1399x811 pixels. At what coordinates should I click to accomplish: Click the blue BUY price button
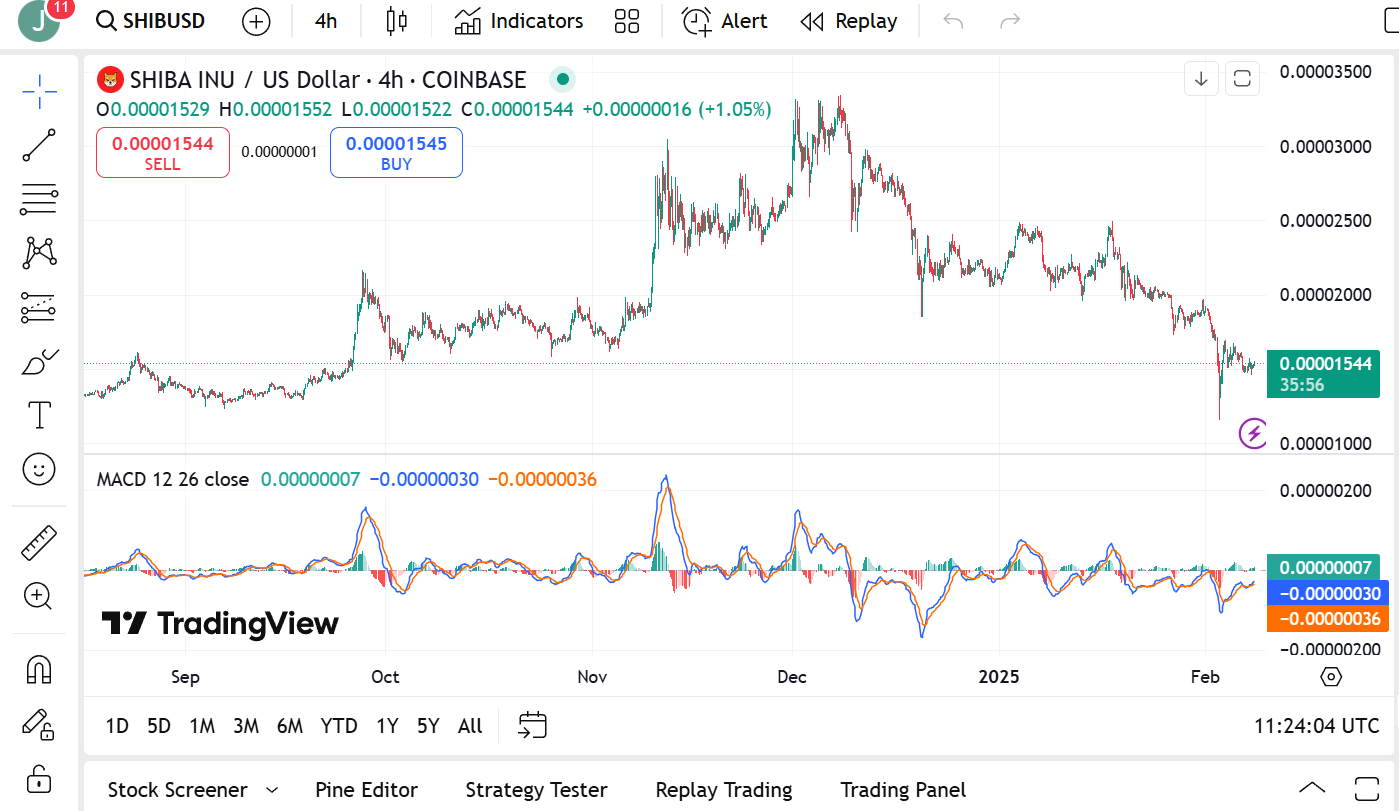pos(396,153)
